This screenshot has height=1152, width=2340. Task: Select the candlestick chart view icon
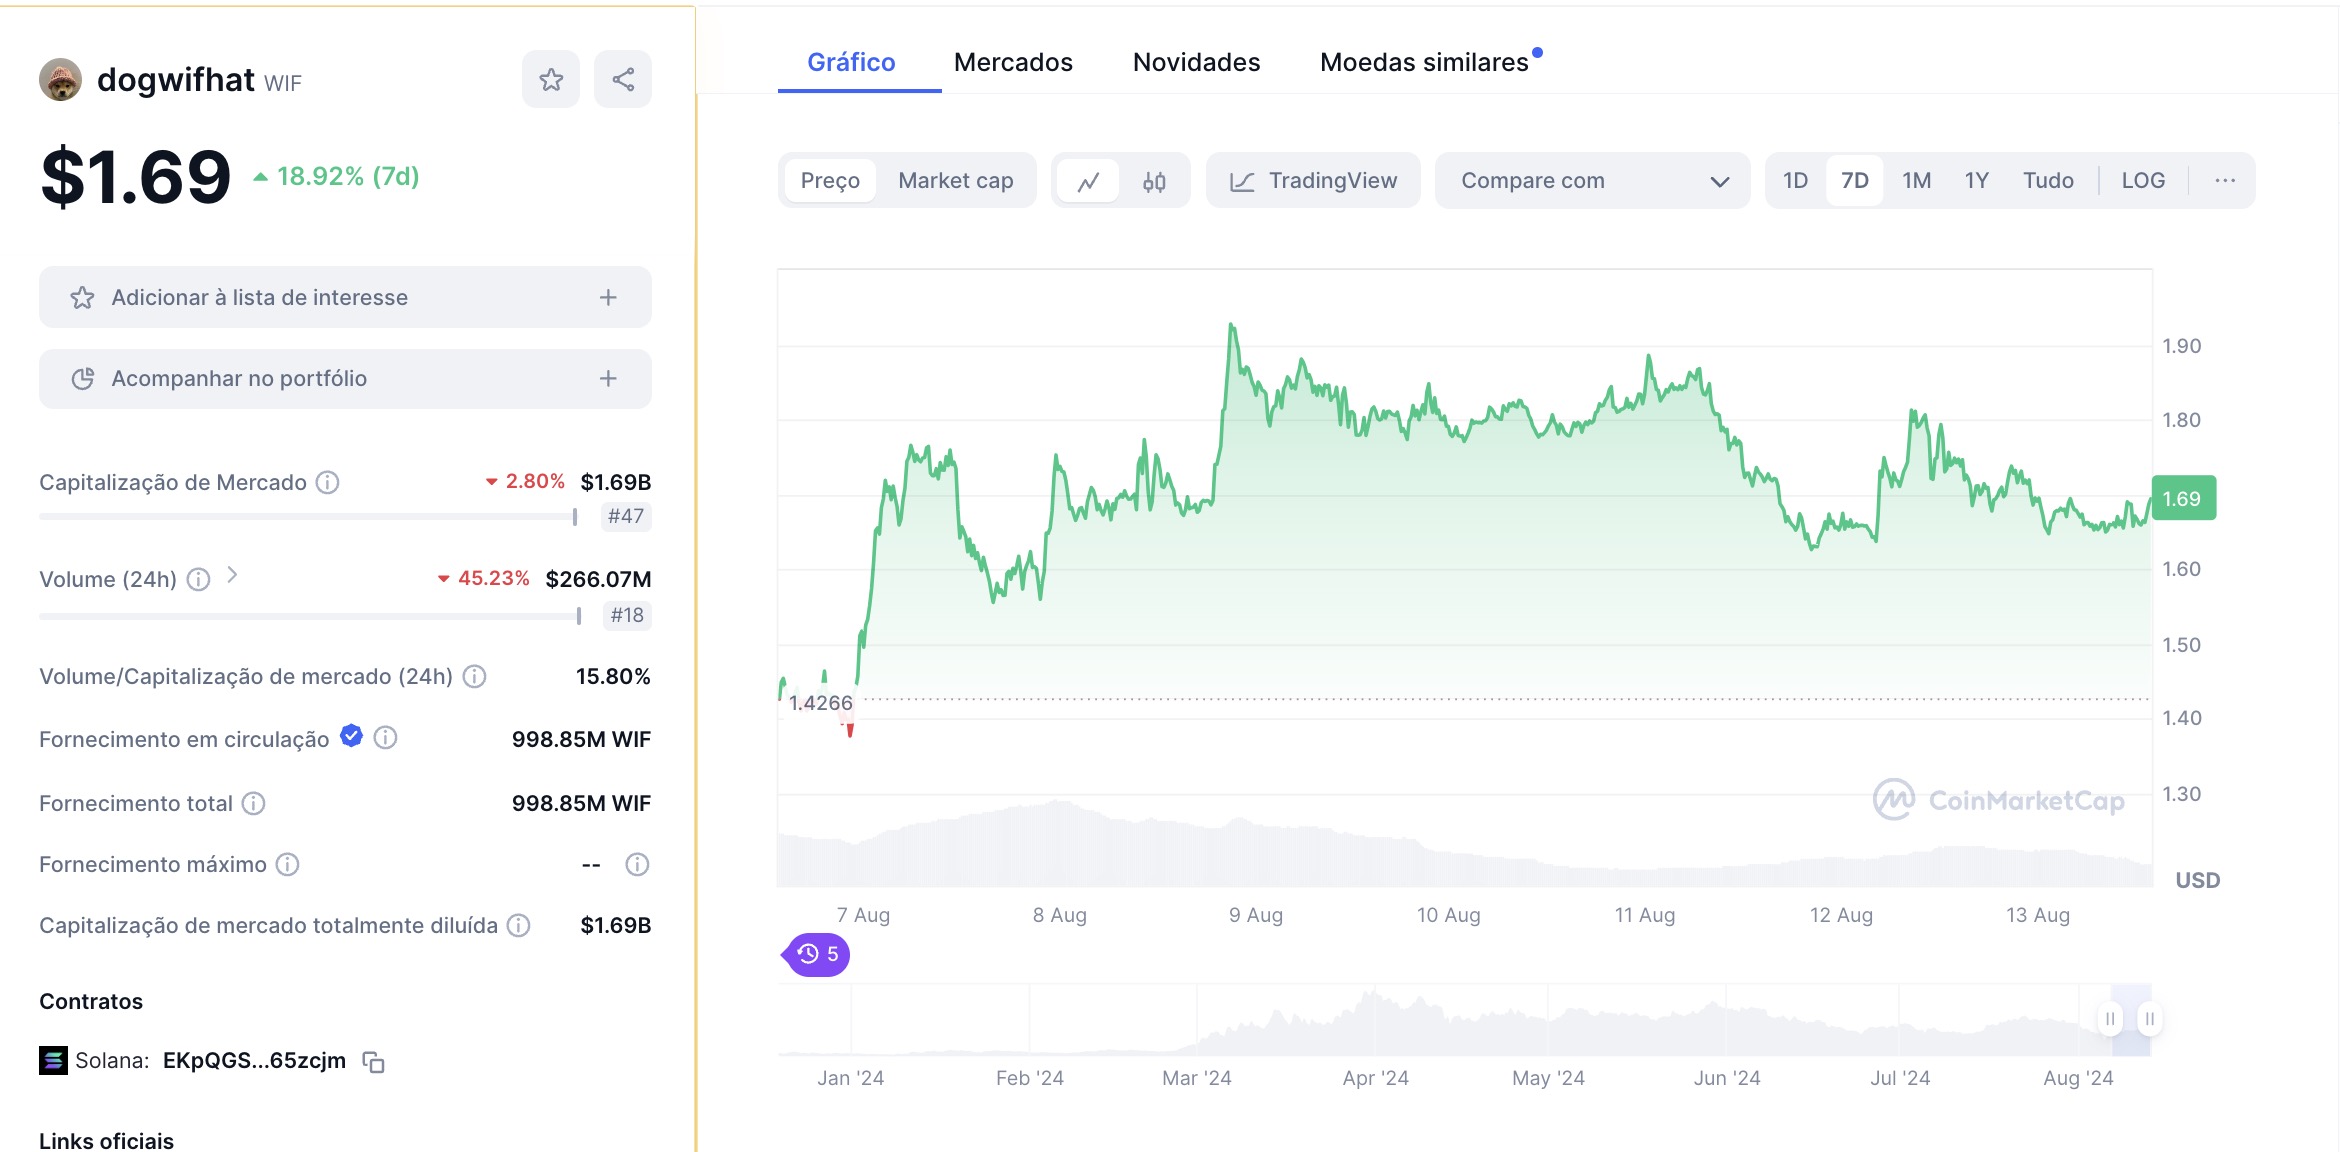point(1154,181)
